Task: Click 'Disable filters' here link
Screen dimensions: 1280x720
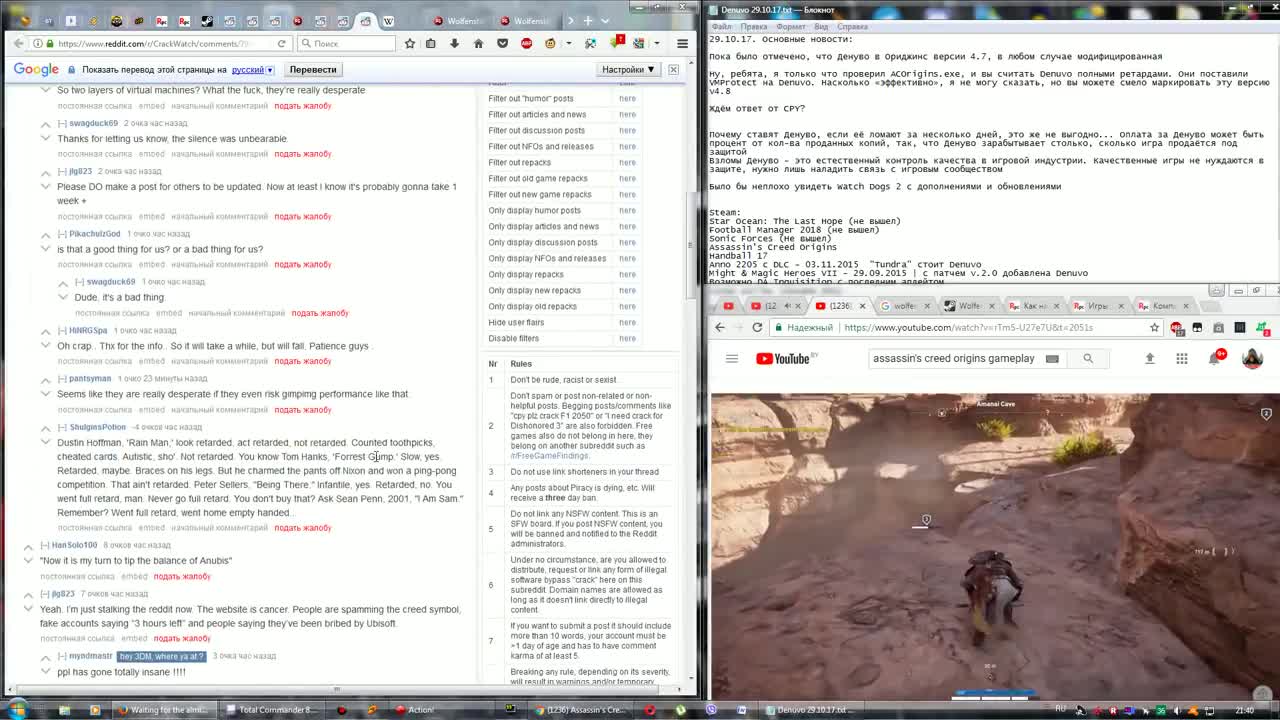Action: pyautogui.click(x=627, y=338)
